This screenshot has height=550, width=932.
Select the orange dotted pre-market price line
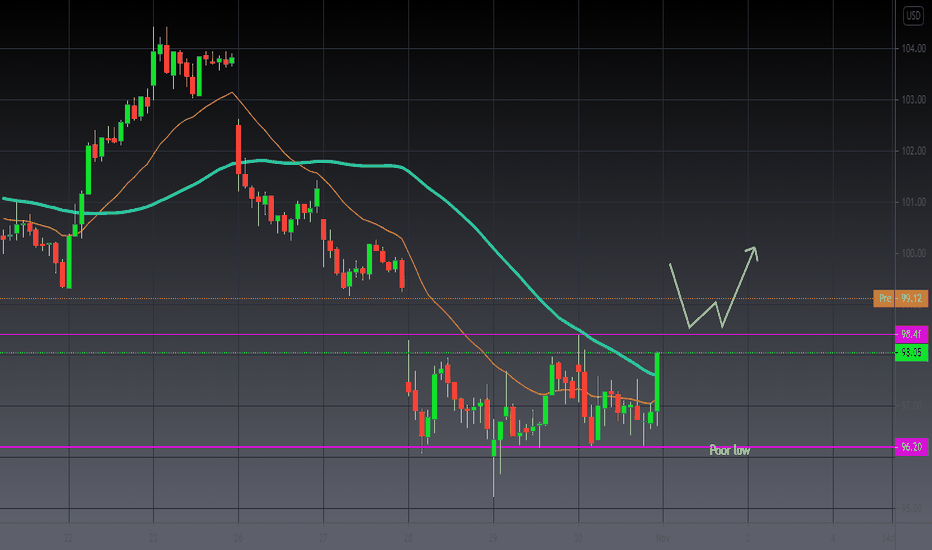[x=436, y=298]
